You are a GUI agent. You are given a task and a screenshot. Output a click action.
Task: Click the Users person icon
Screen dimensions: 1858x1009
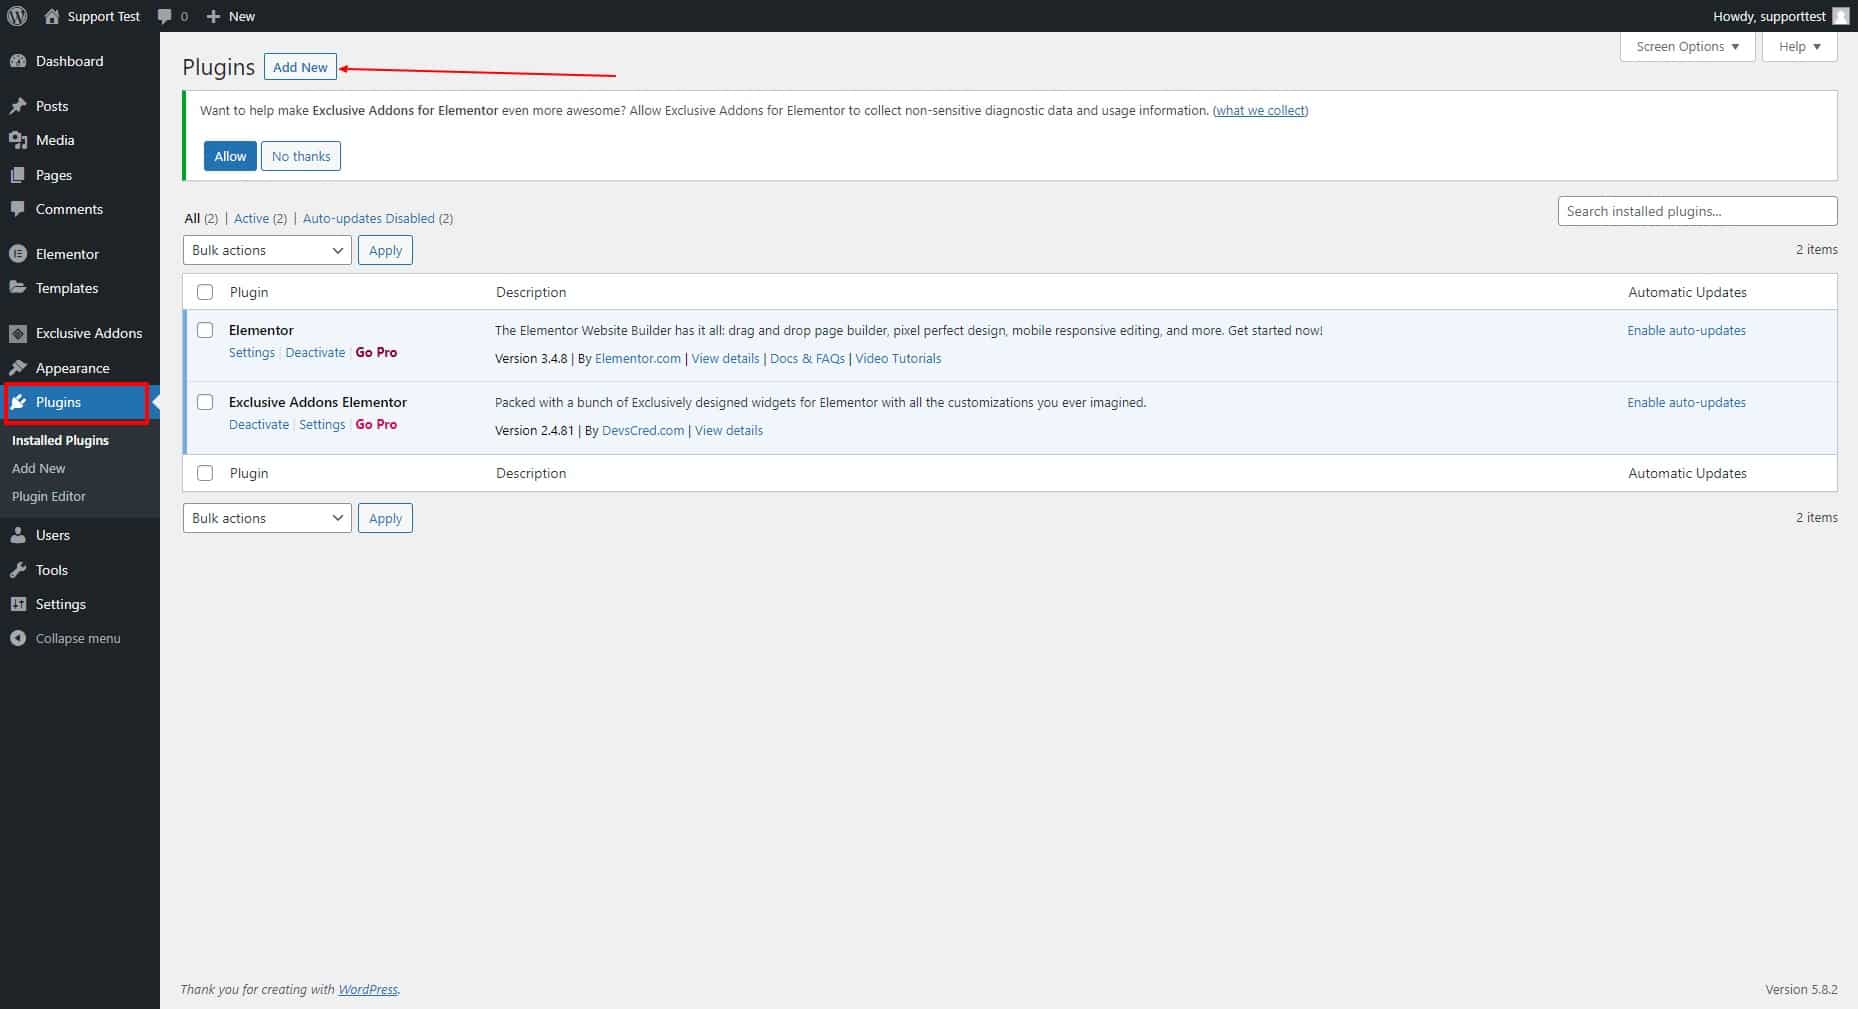(x=18, y=535)
